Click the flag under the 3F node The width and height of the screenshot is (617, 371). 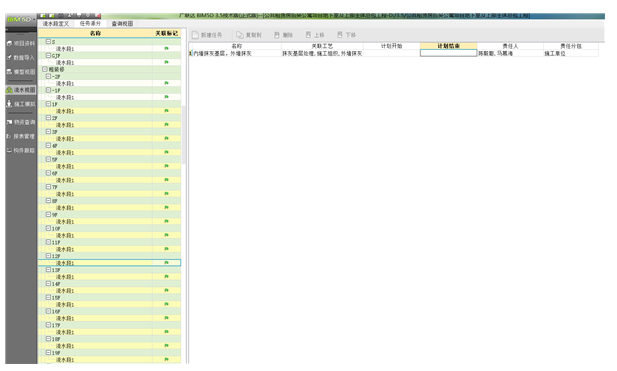[x=166, y=138]
